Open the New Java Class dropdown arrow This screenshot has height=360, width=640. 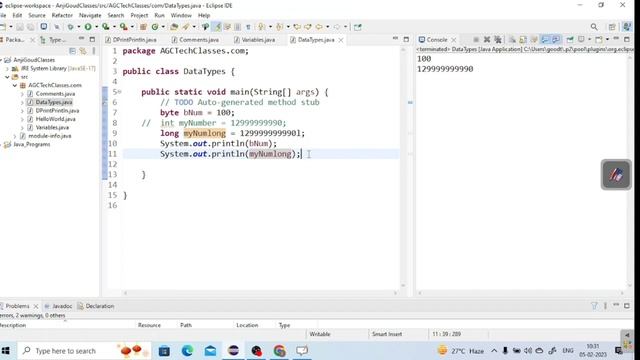pos(163,27)
